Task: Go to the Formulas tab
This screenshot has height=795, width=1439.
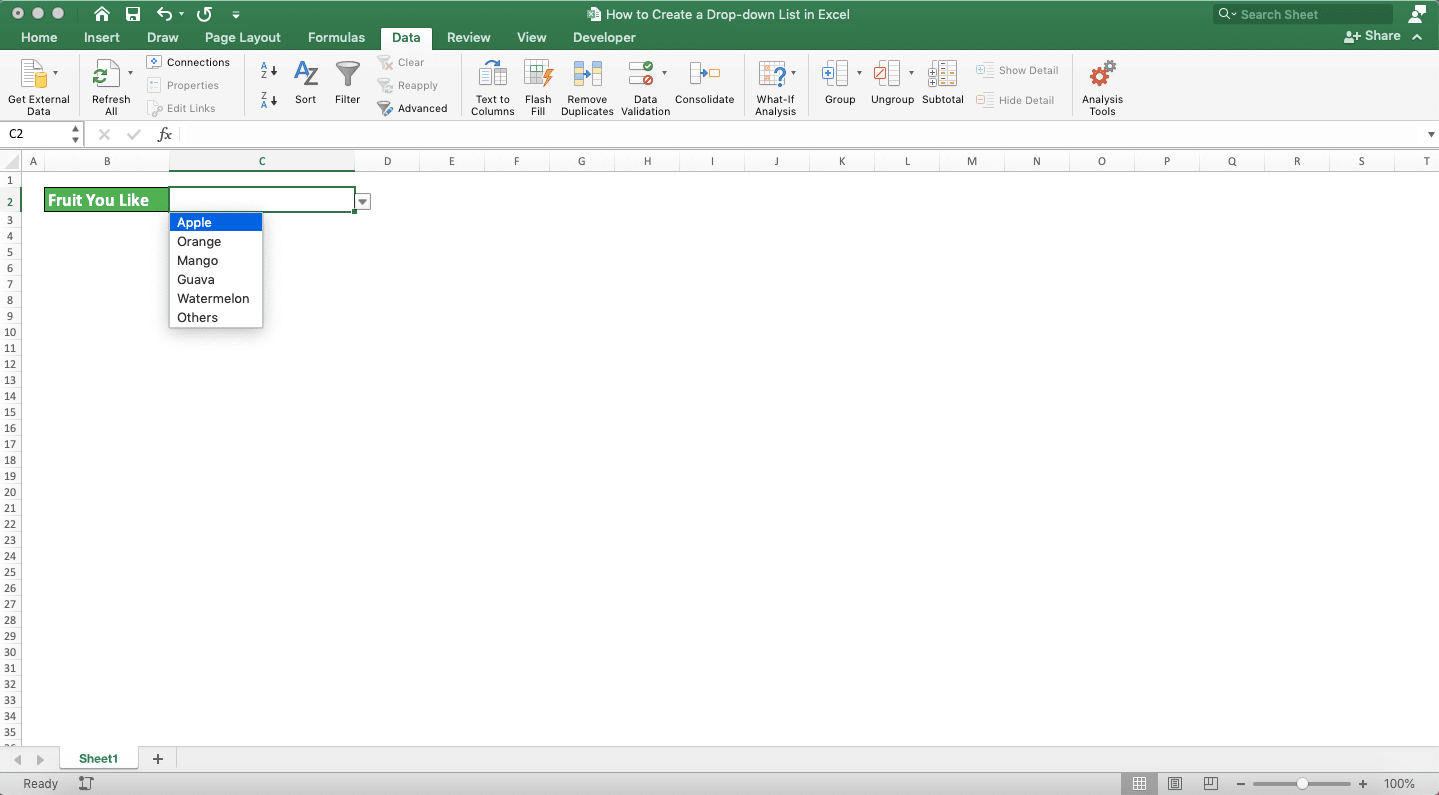Action: pyautogui.click(x=337, y=37)
